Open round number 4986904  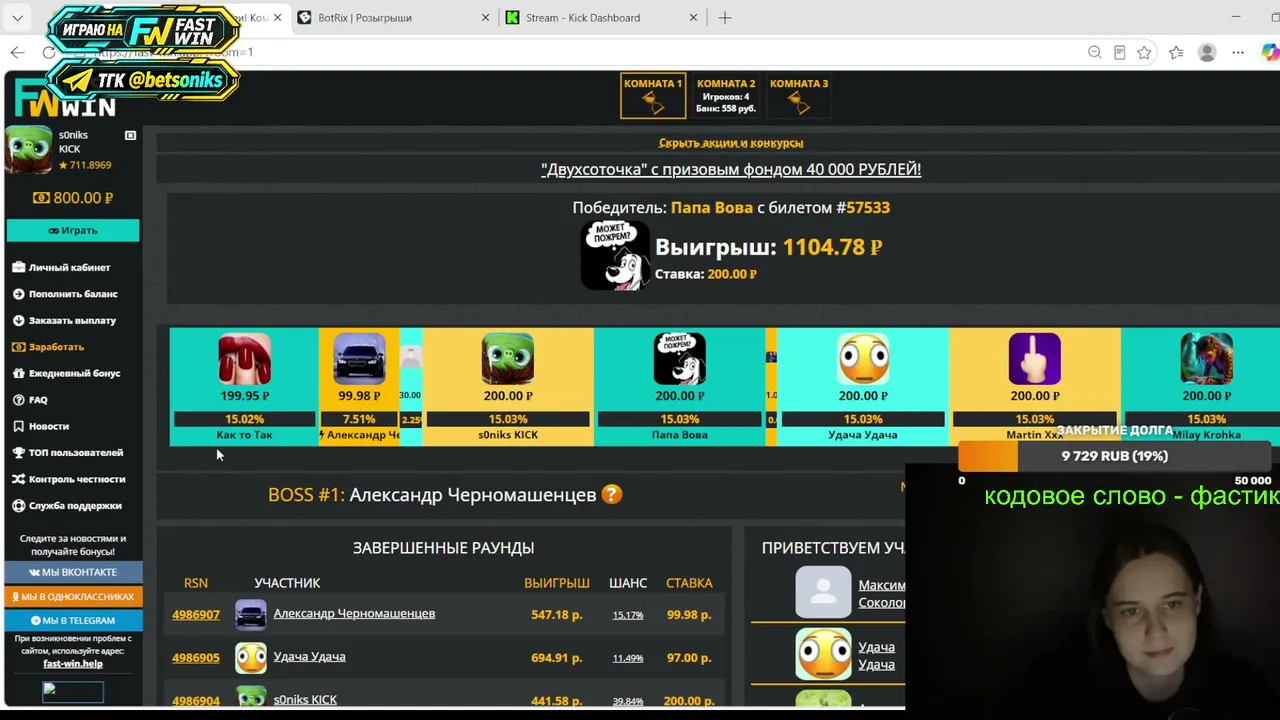click(196, 701)
